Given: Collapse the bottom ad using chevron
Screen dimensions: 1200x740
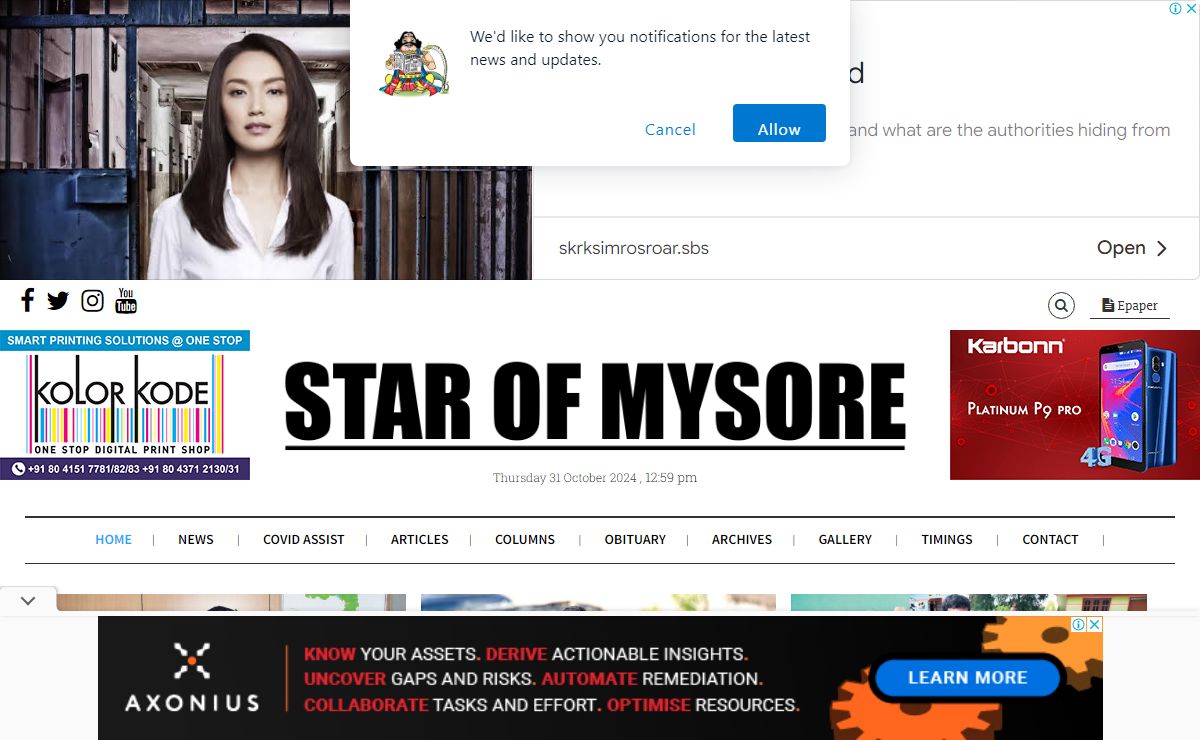Looking at the screenshot, I should 28,601.
